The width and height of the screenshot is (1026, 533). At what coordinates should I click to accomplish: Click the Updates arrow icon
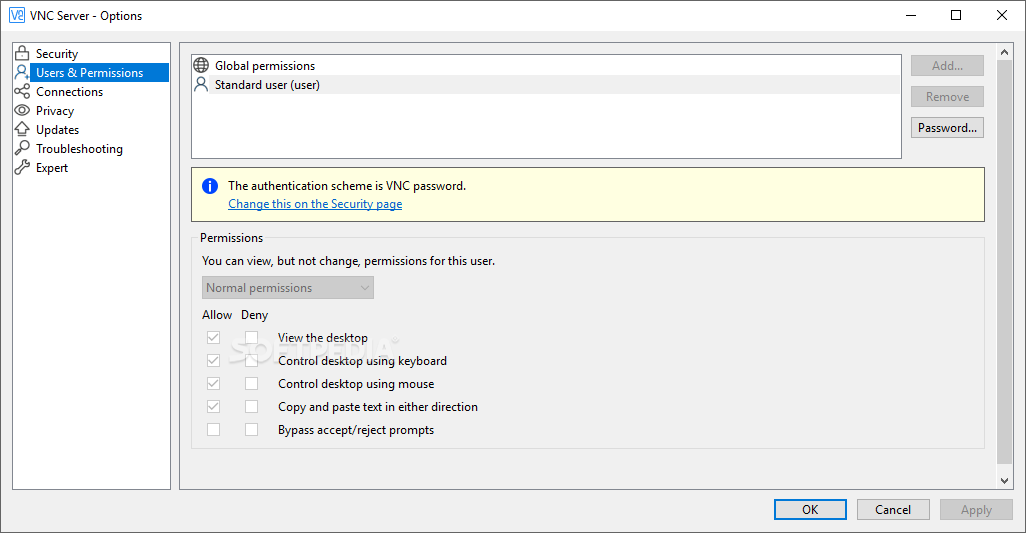(22, 130)
